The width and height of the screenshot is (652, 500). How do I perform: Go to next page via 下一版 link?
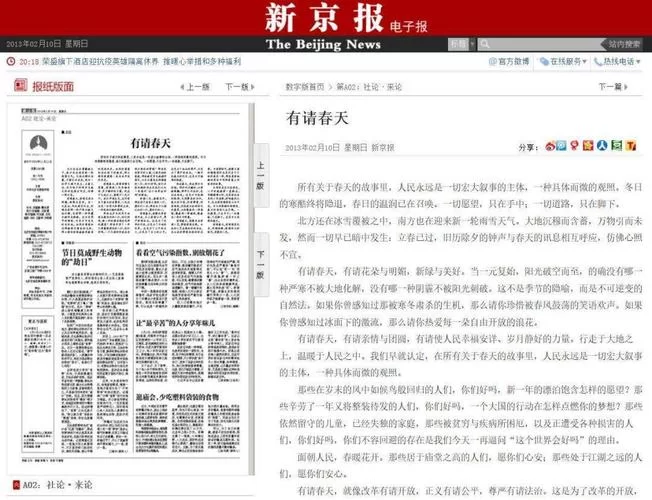pyautogui.click(x=240, y=87)
